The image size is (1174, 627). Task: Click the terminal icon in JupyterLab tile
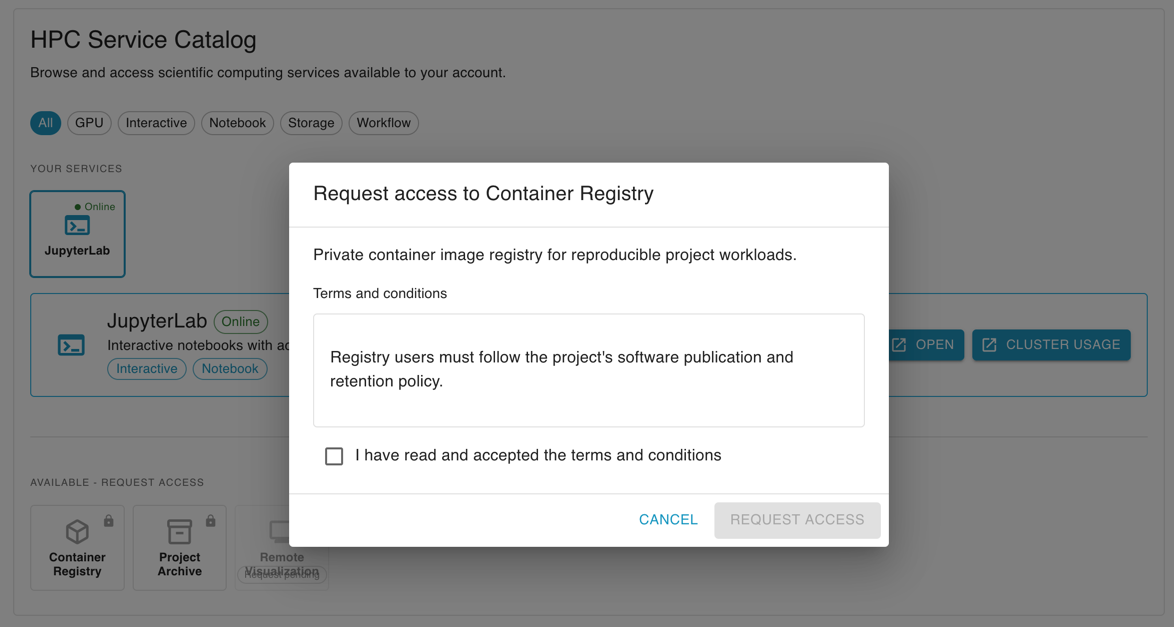77,225
